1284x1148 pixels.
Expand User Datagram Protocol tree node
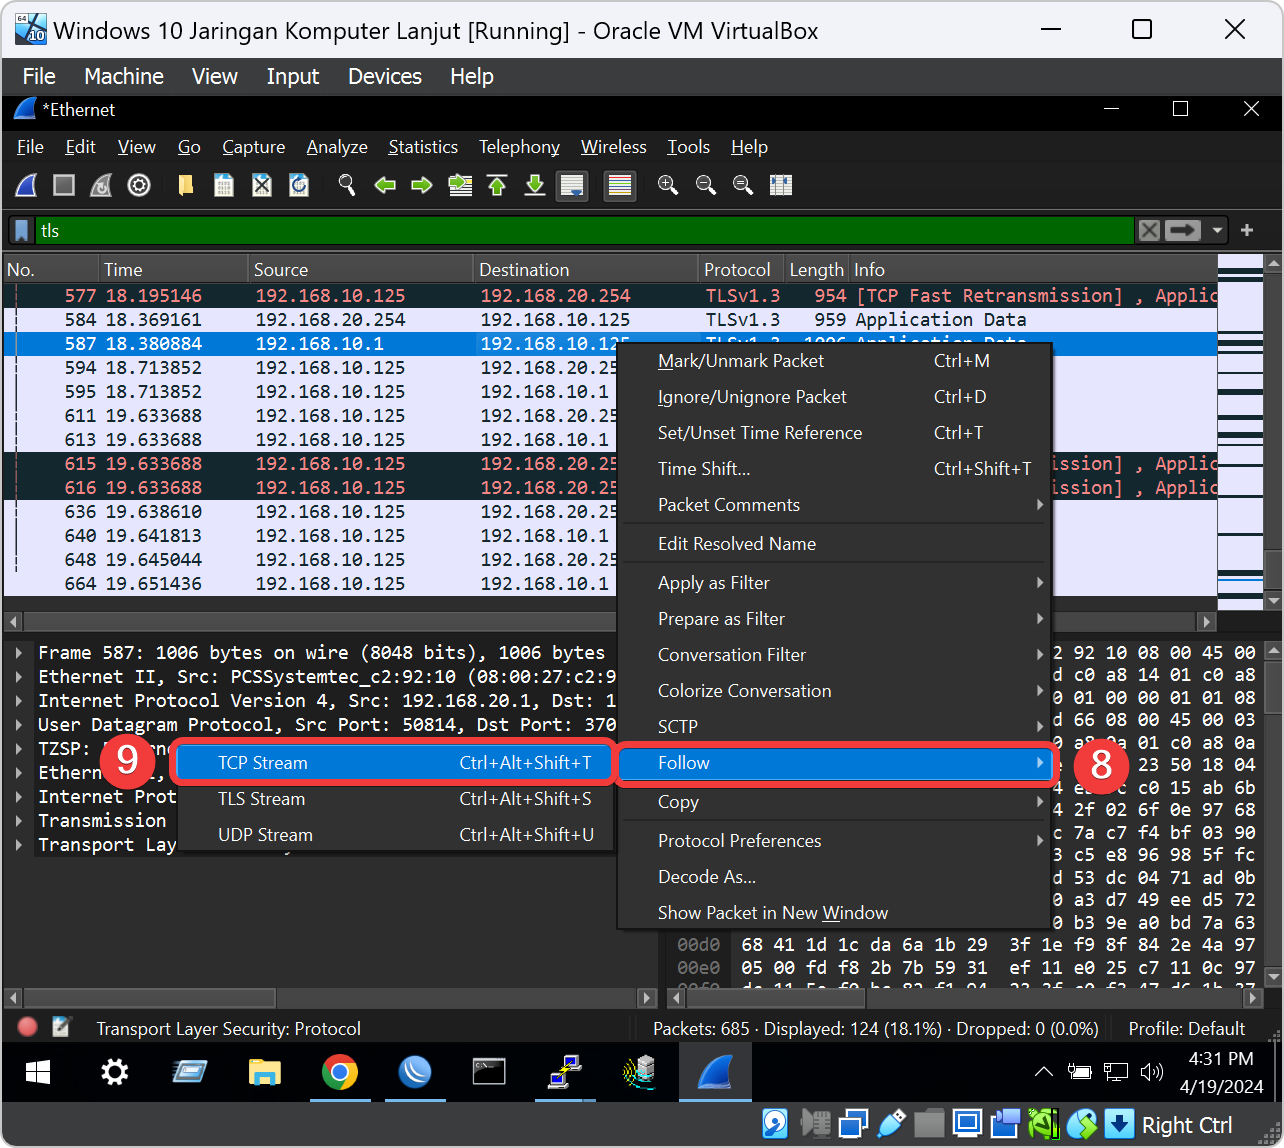pyautogui.click(x=19, y=725)
